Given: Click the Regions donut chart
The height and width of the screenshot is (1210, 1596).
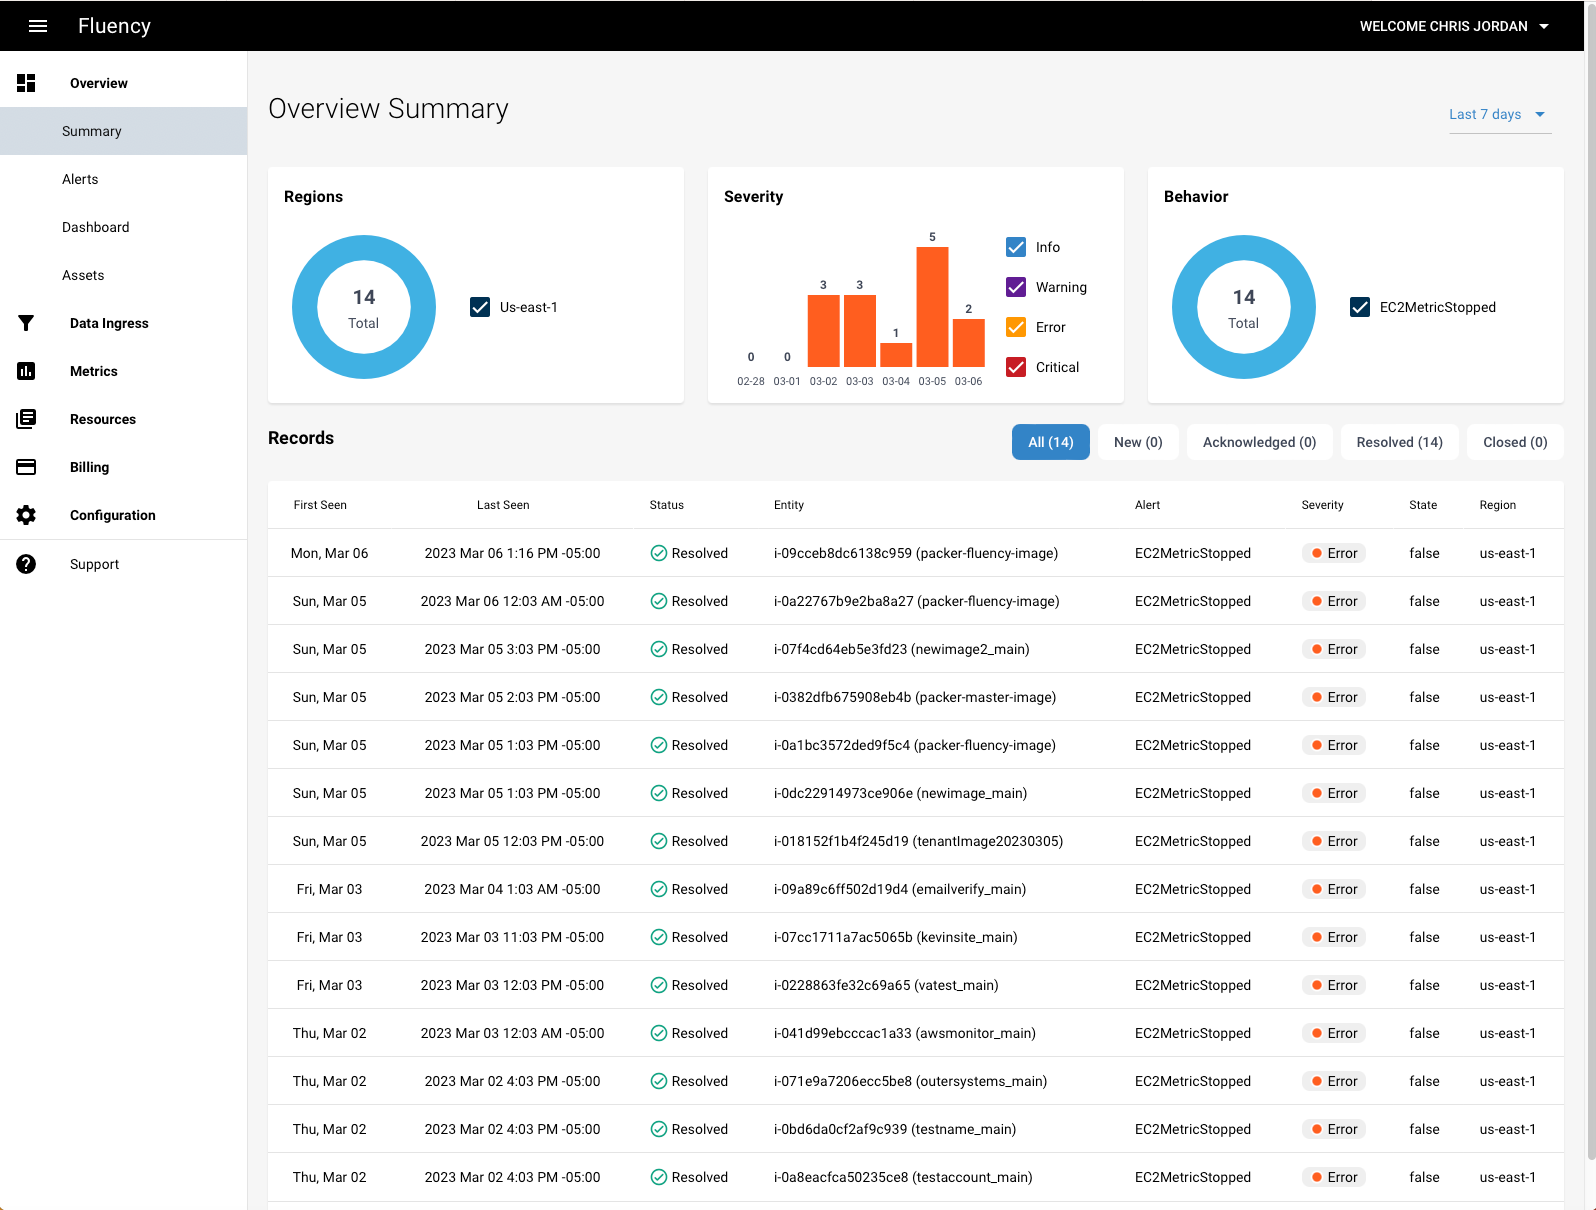Looking at the screenshot, I should pyautogui.click(x=364, y=307).
